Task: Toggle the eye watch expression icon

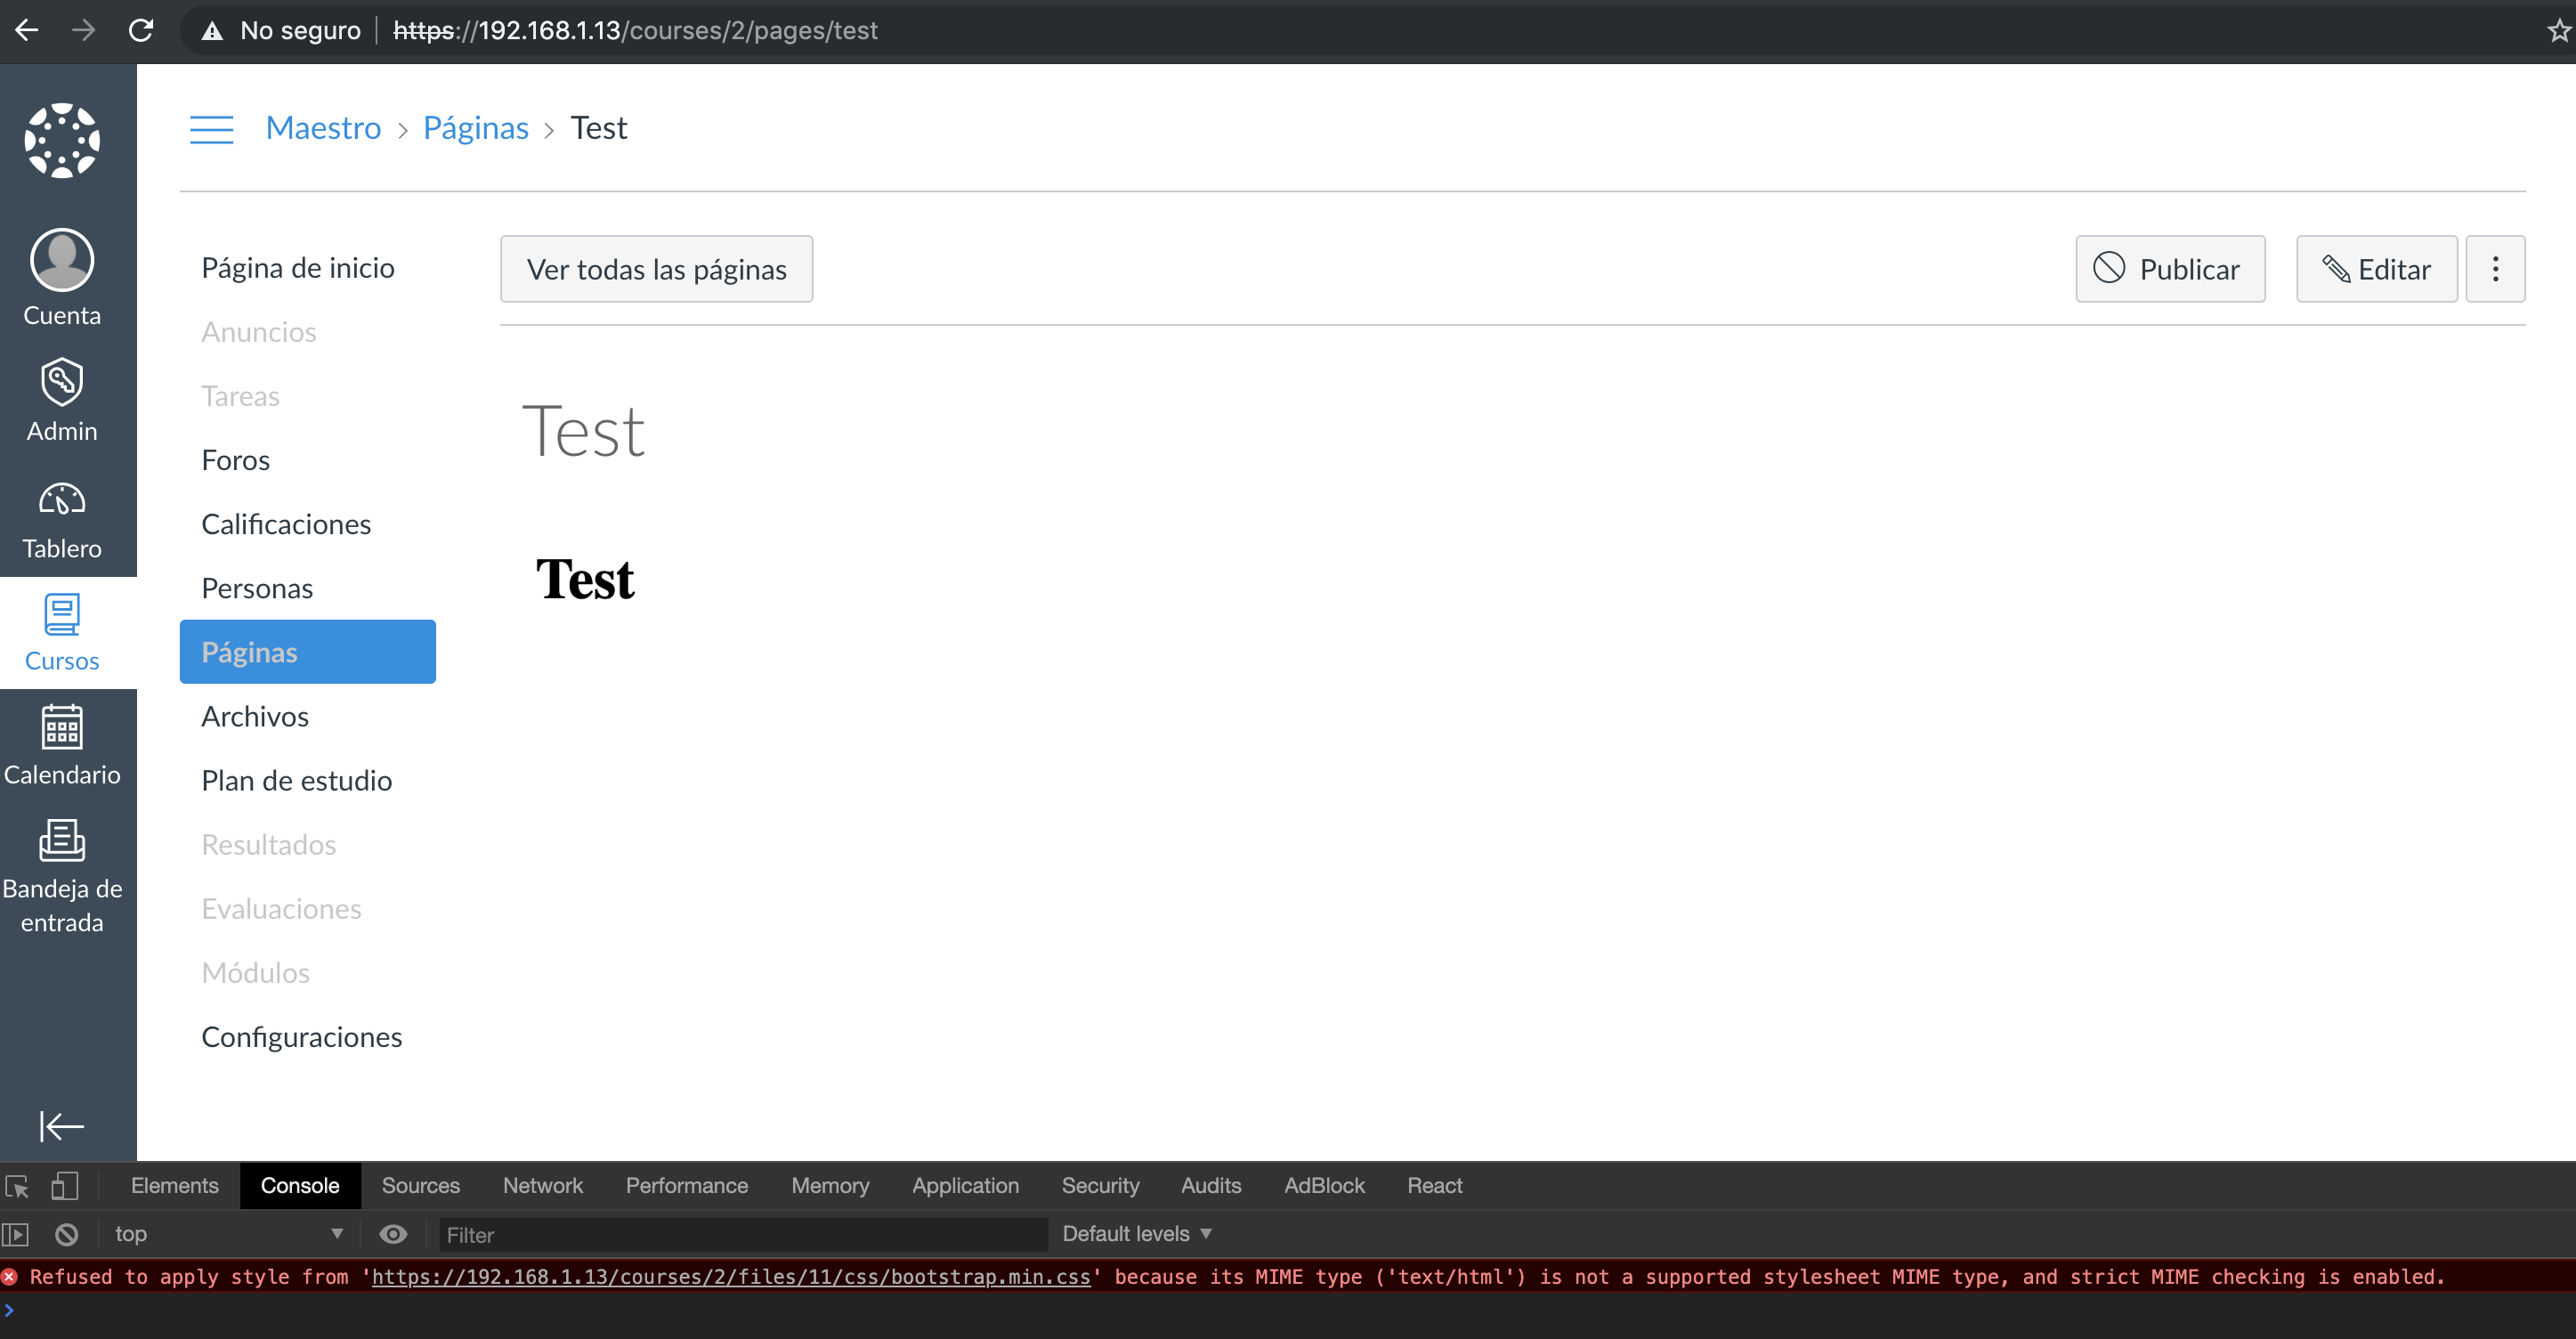Action: (x=393, y=1234)
